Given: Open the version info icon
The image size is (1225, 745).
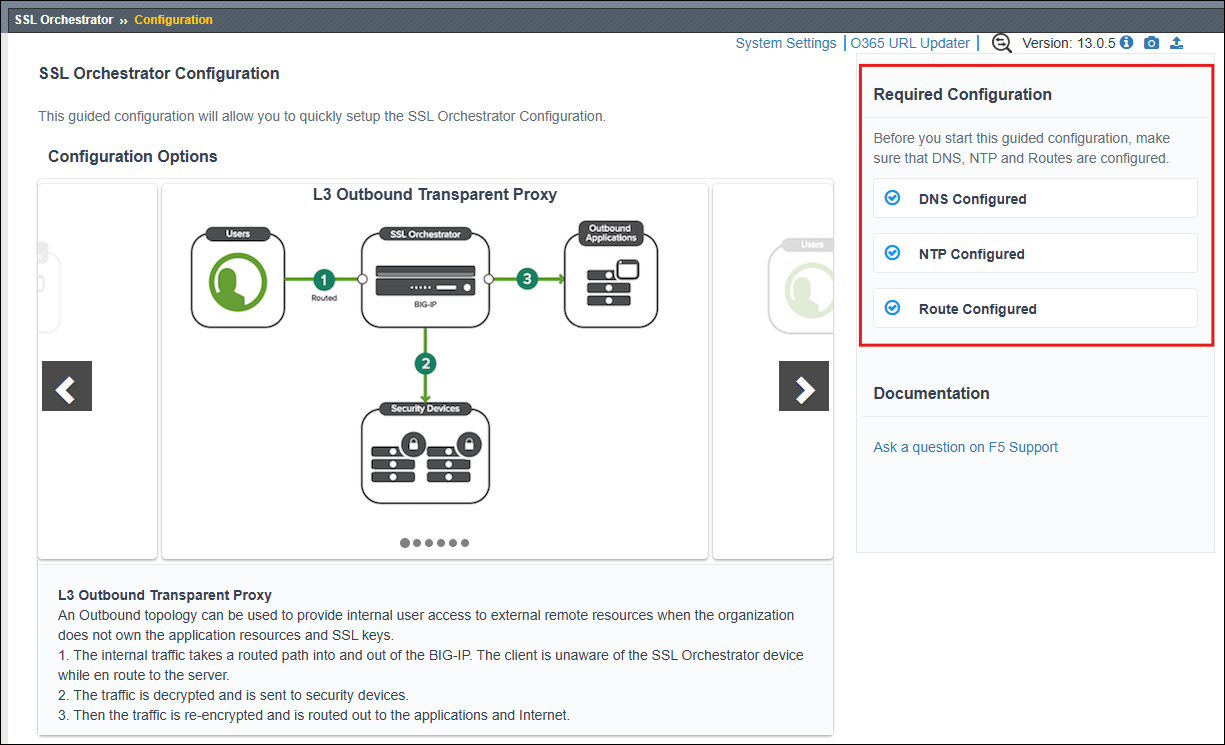Looking at the screenshot, I should click(x=1126, y=43).
